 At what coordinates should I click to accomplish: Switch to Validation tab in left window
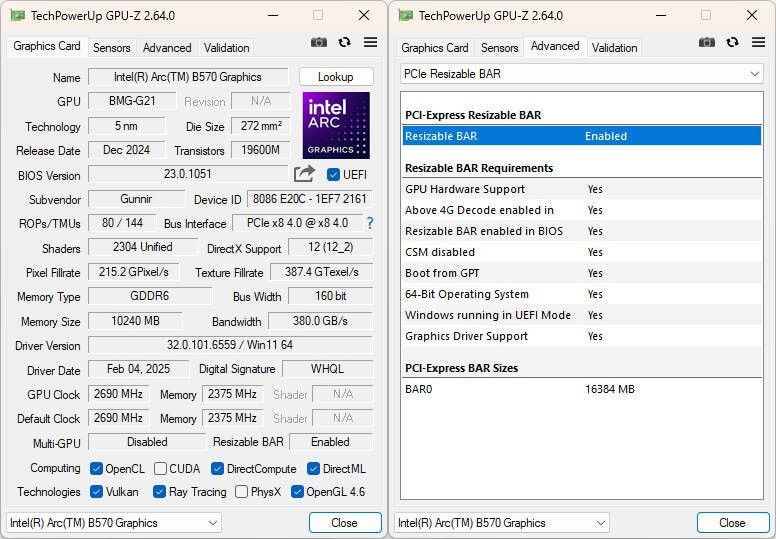pos(226,48)
